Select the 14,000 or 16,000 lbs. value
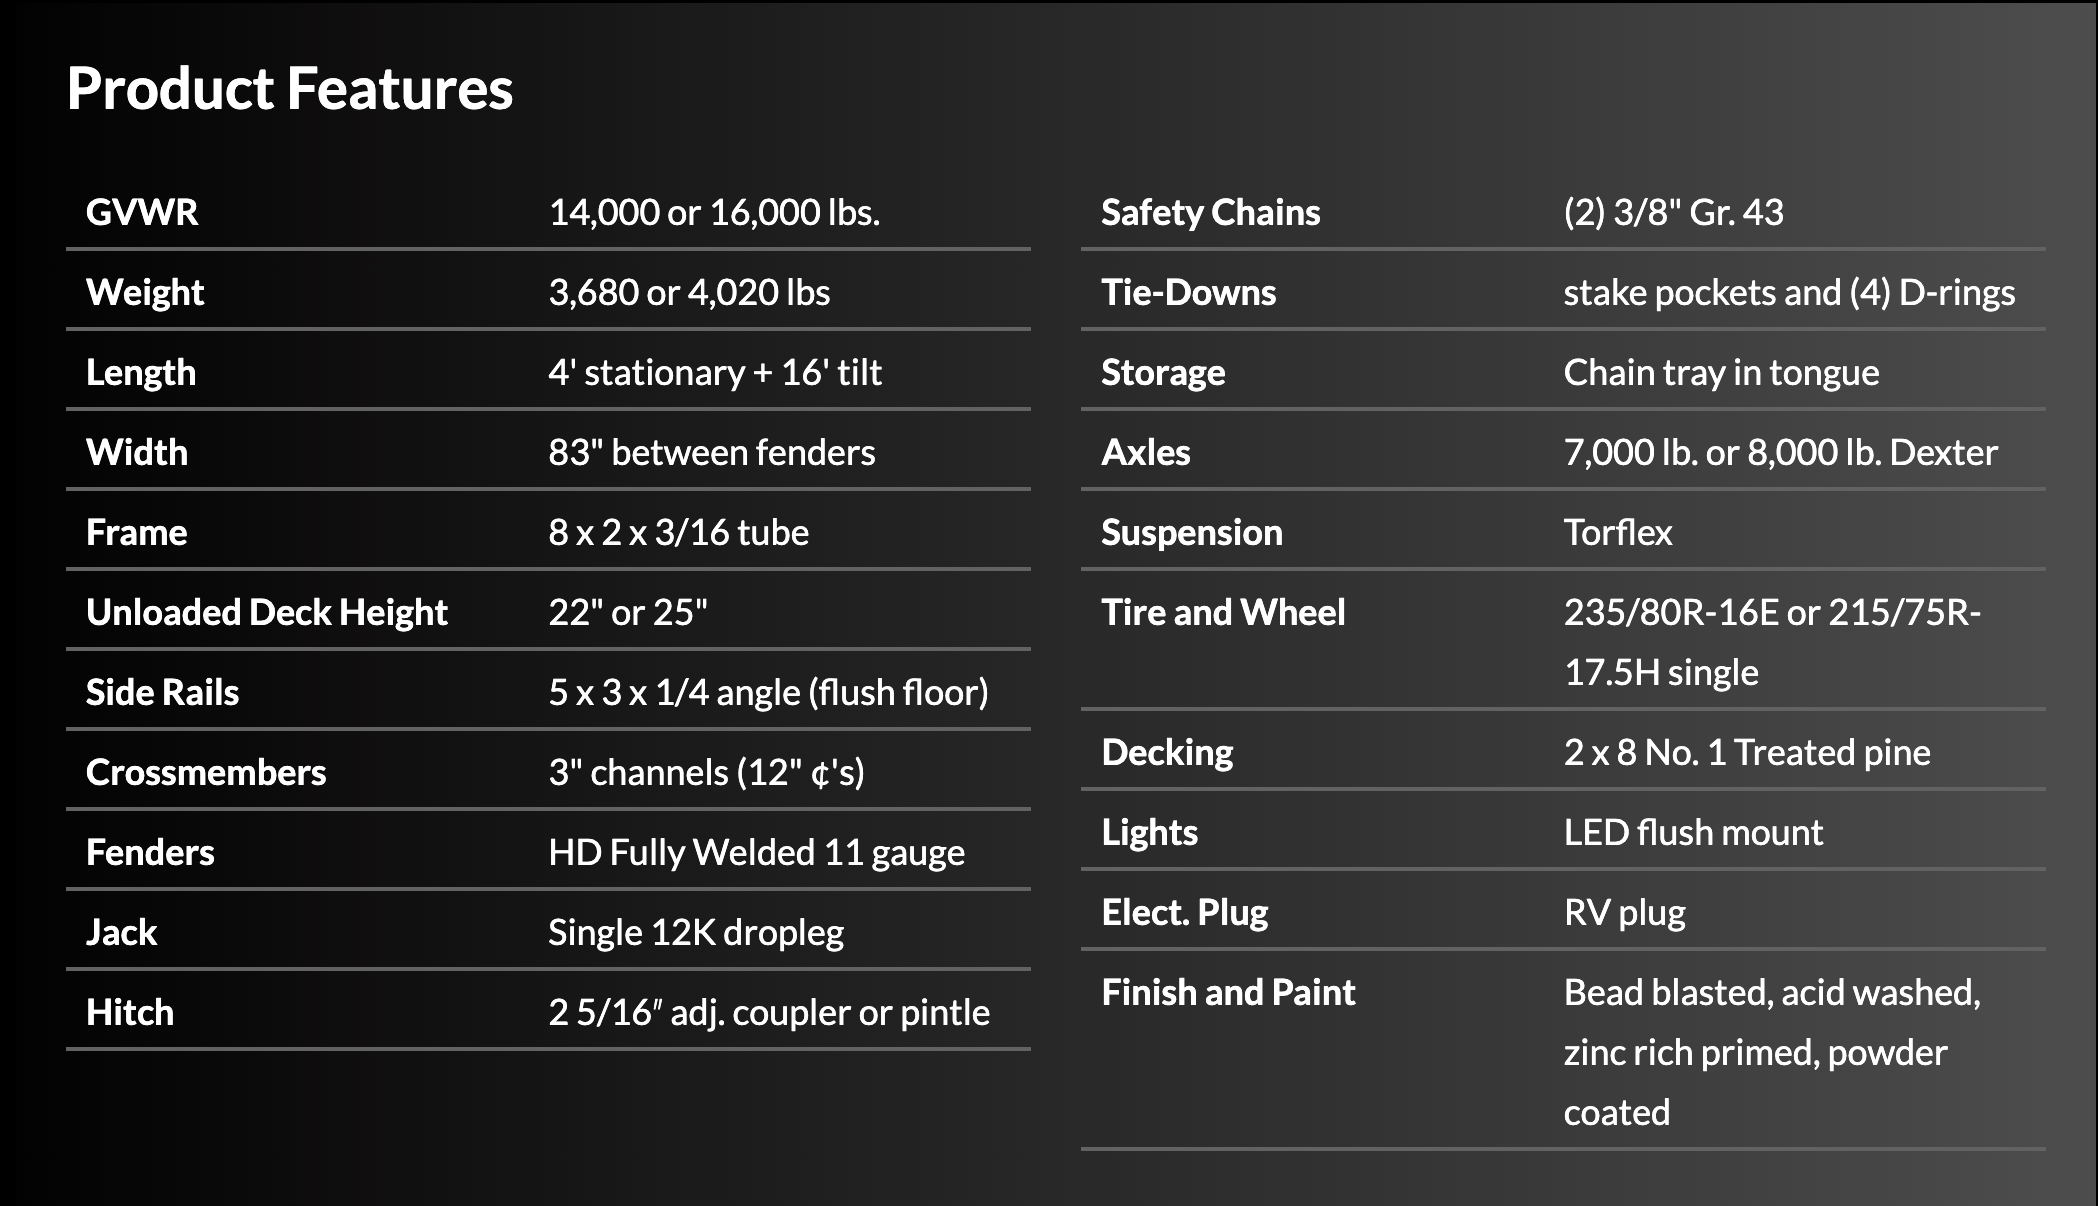Image resolution: width=2098 pixels, height=1206 pixels. (x=714, y=212)
